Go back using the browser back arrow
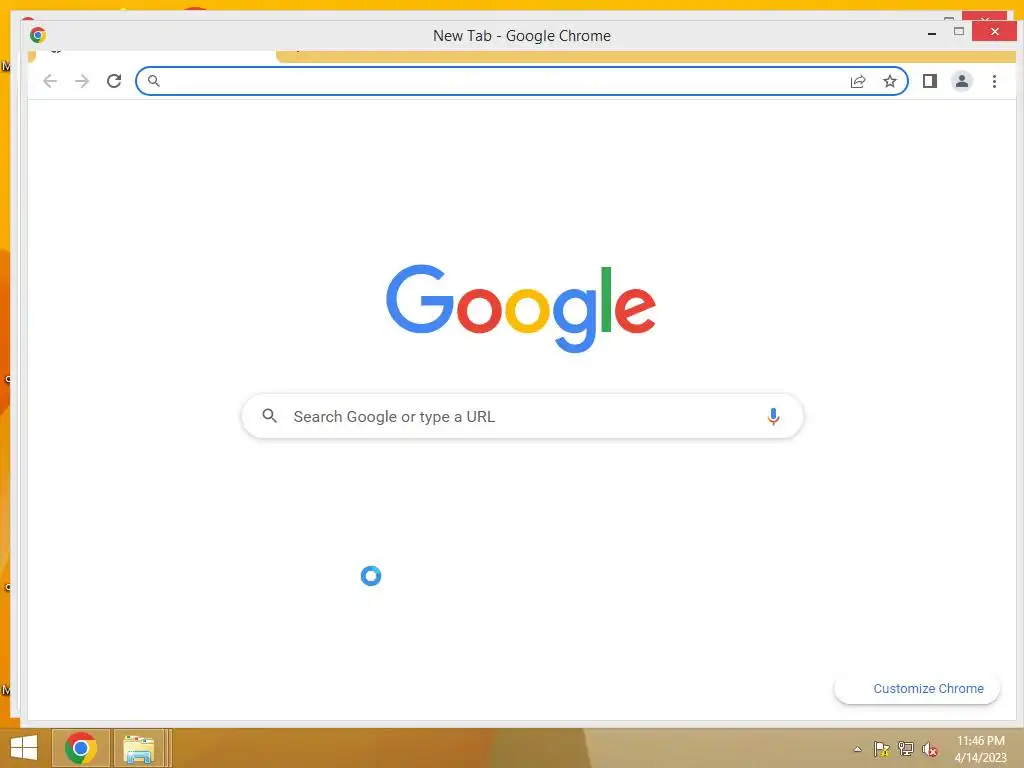 [50, 81]
